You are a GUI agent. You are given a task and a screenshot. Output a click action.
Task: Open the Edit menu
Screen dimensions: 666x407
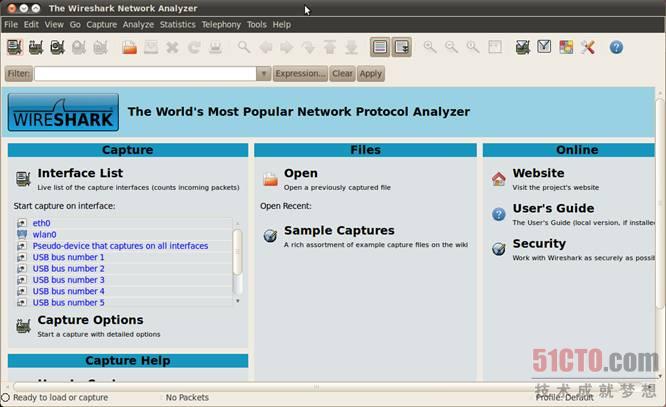pyautogui.click(x=31, y=25)
